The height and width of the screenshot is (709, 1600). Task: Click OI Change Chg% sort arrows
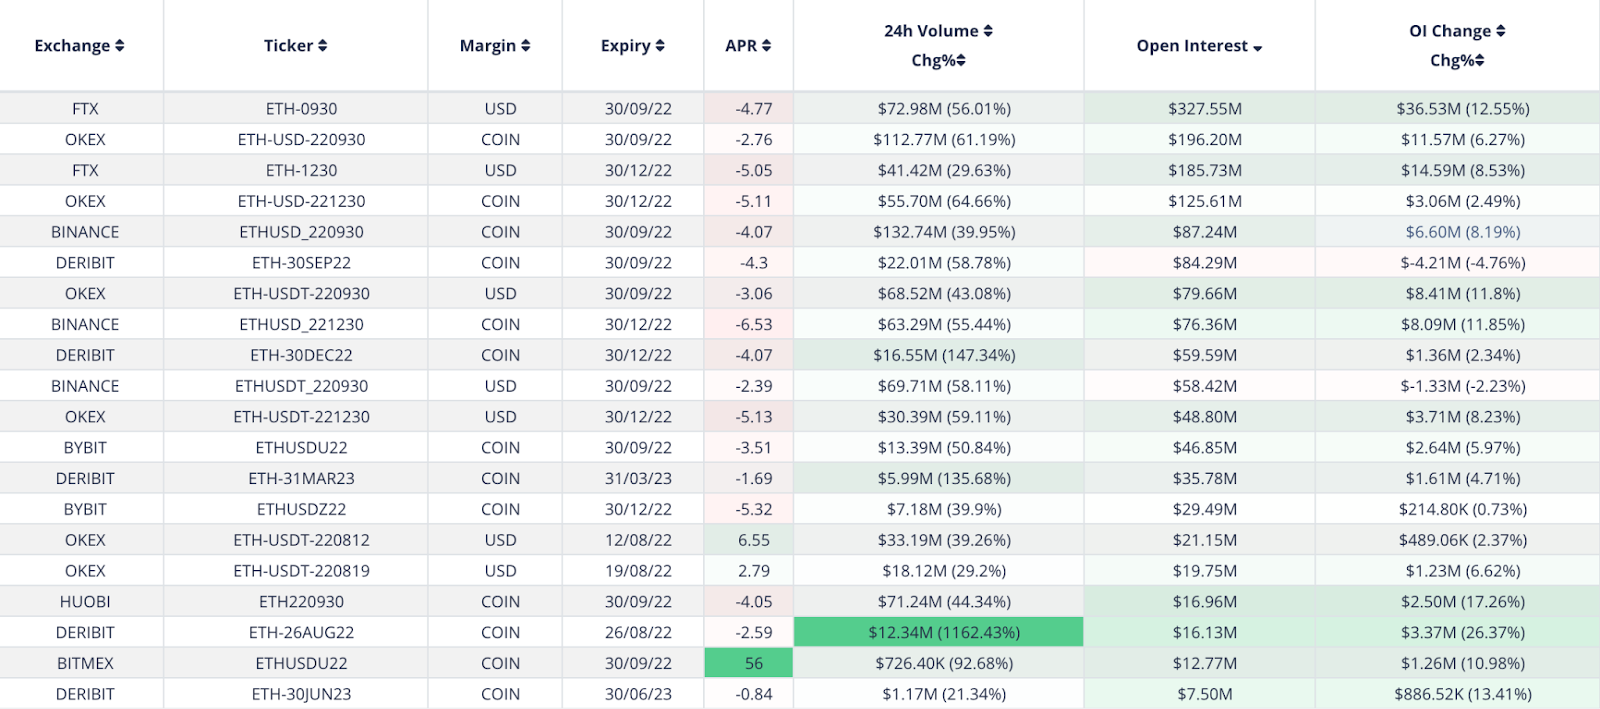click(1480, 61)
